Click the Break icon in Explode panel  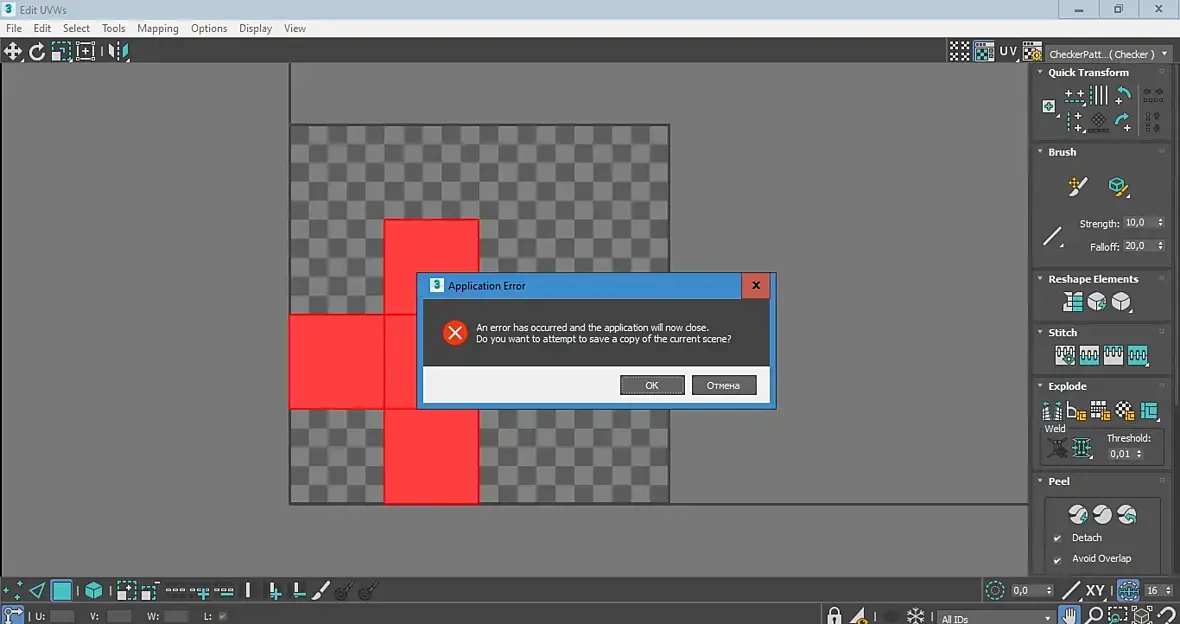pos(1052,410)
